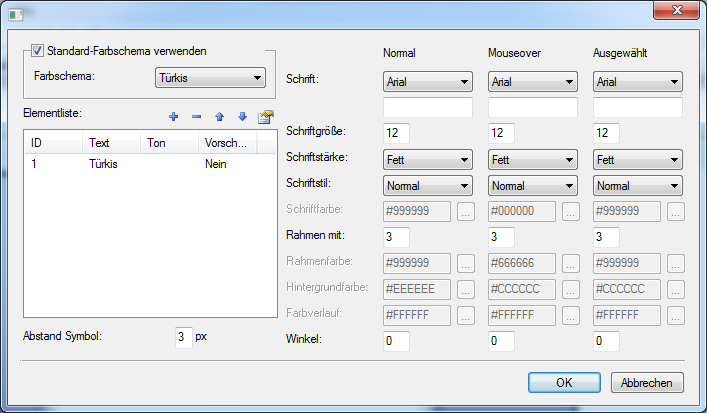
Task: Move the element down with the down arrow
Action: 243,117
